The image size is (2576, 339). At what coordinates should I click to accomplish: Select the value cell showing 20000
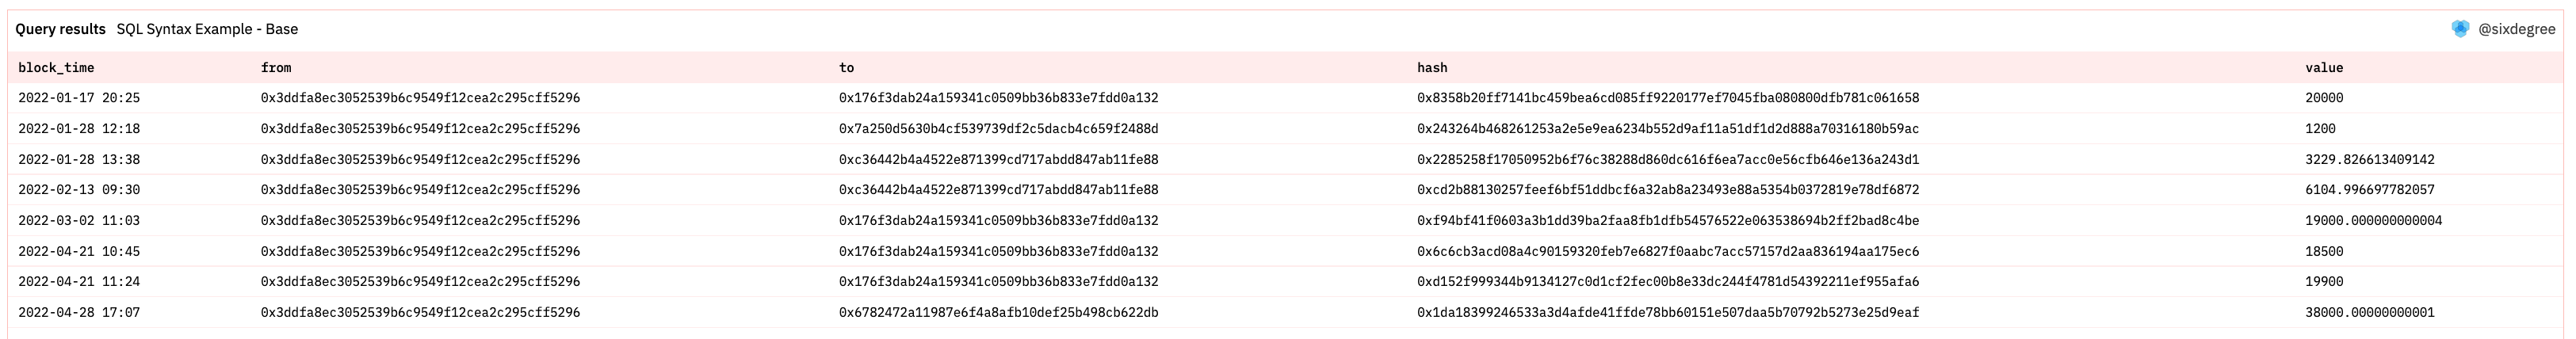click(2324, 98)
